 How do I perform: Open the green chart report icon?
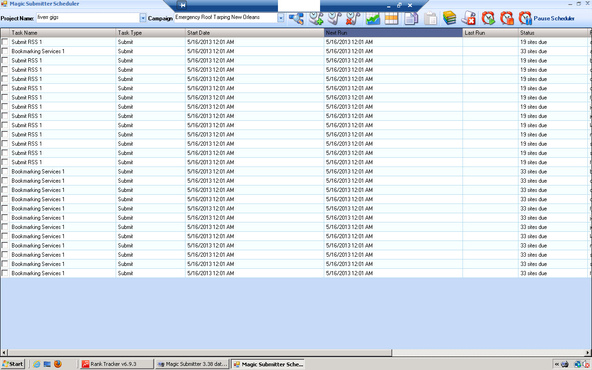[x=373, y=18]
